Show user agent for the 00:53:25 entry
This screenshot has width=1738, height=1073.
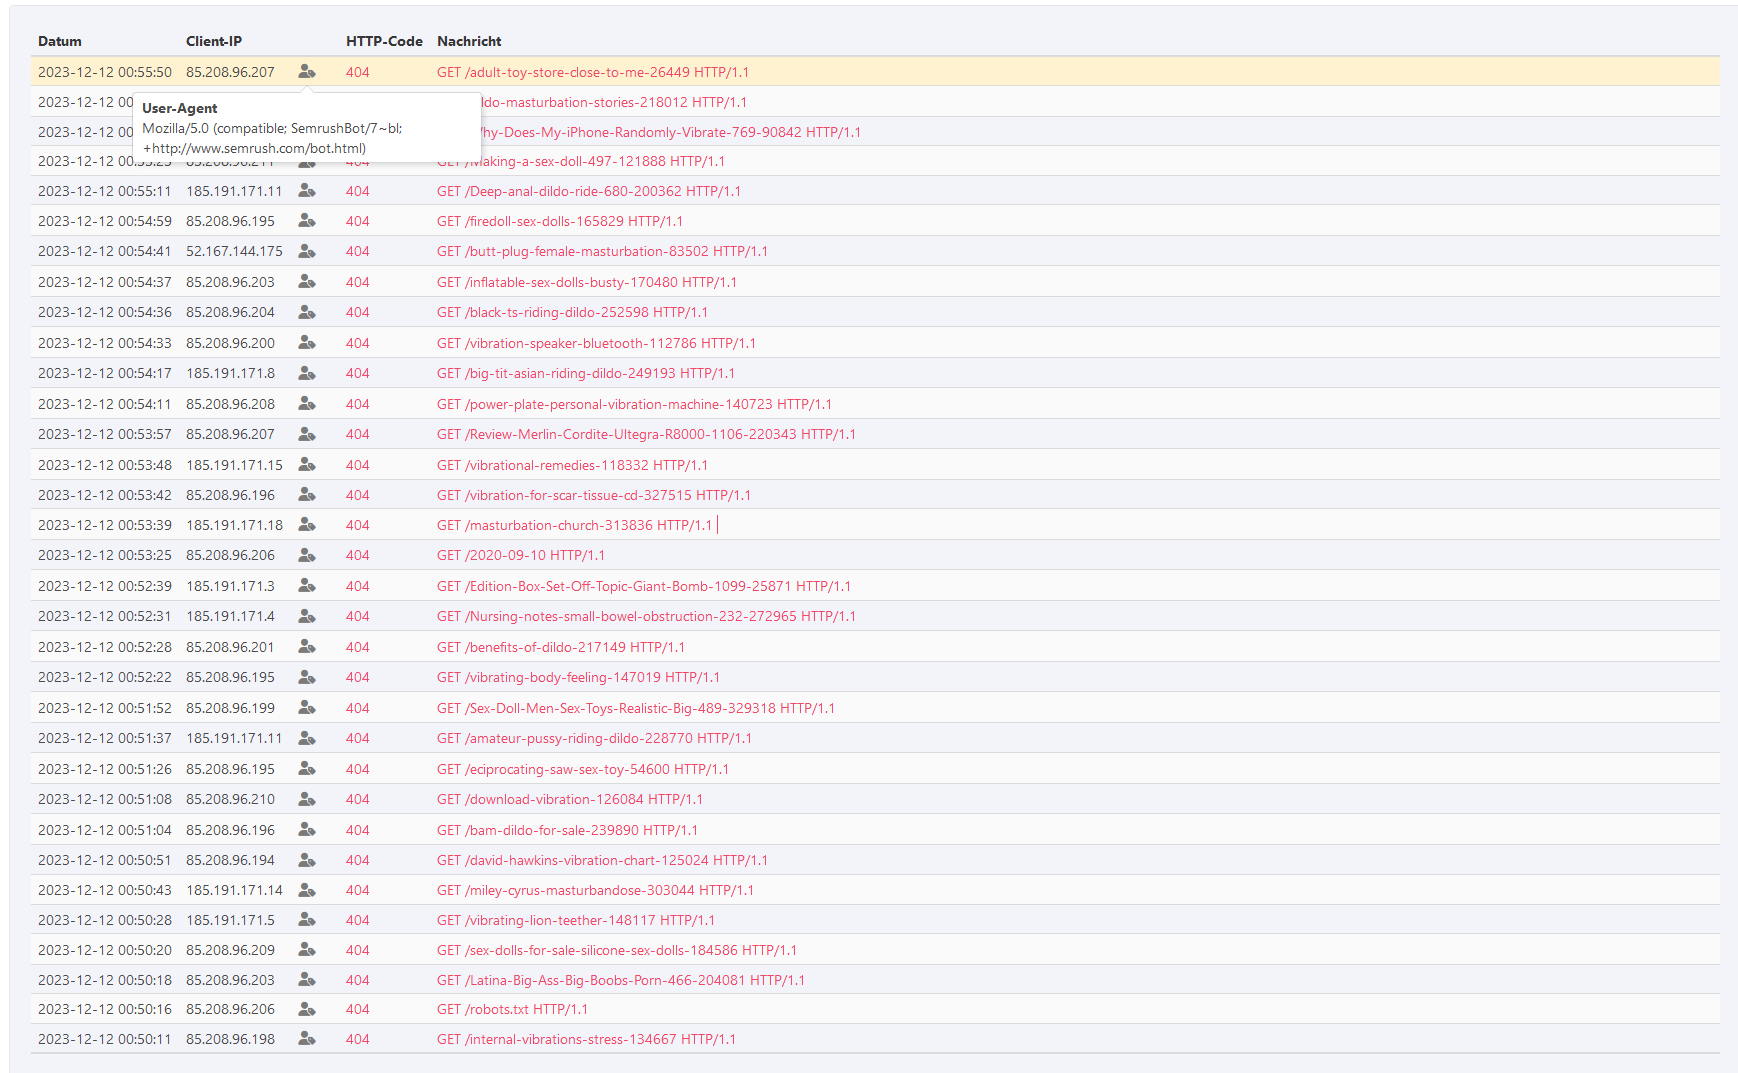pyautogui.click(x=307, y=555)
